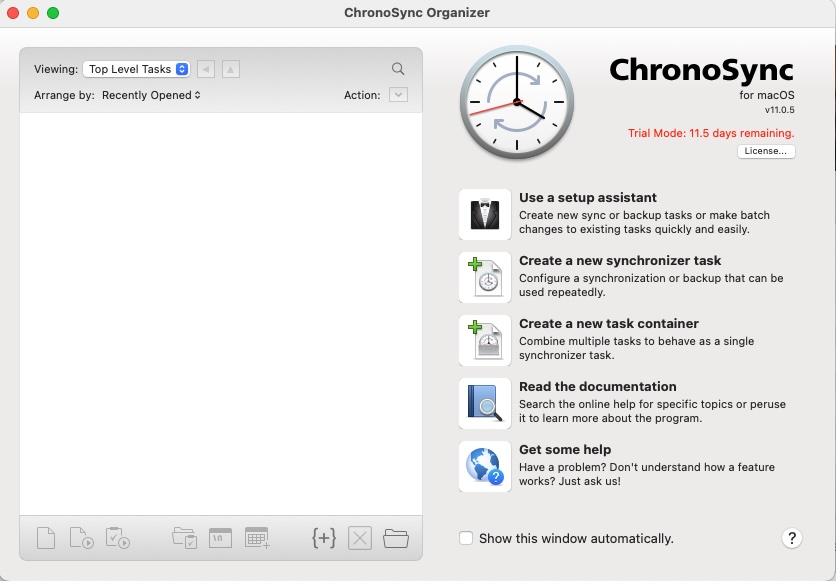Click the back arrow navigation button

point(206,69)
